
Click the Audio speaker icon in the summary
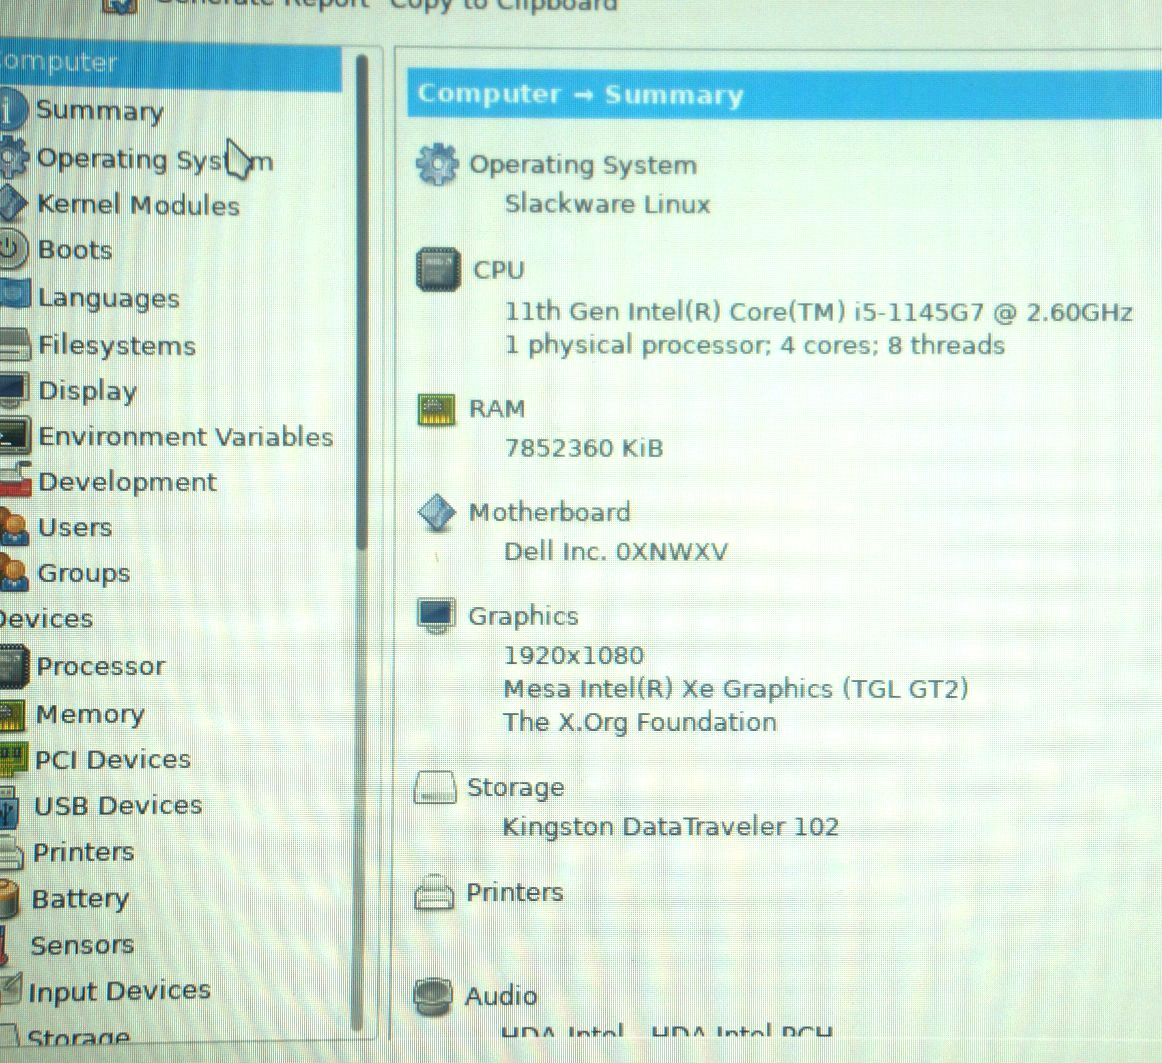[432, 996]
